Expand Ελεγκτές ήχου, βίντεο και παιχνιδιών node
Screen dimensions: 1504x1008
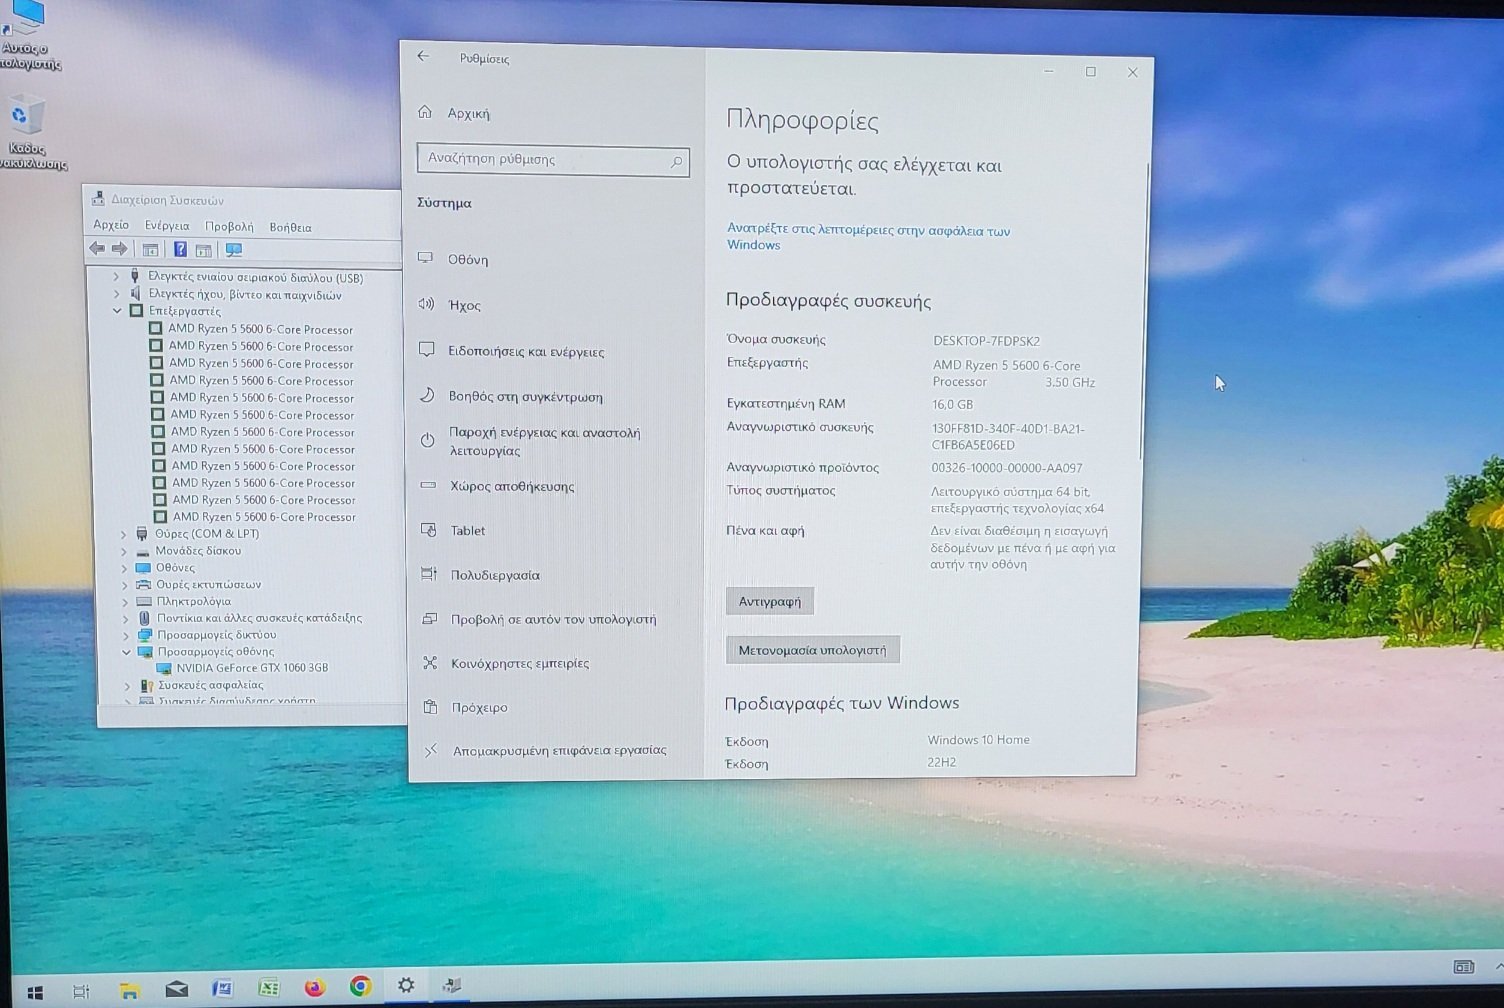tap(117, 294)
